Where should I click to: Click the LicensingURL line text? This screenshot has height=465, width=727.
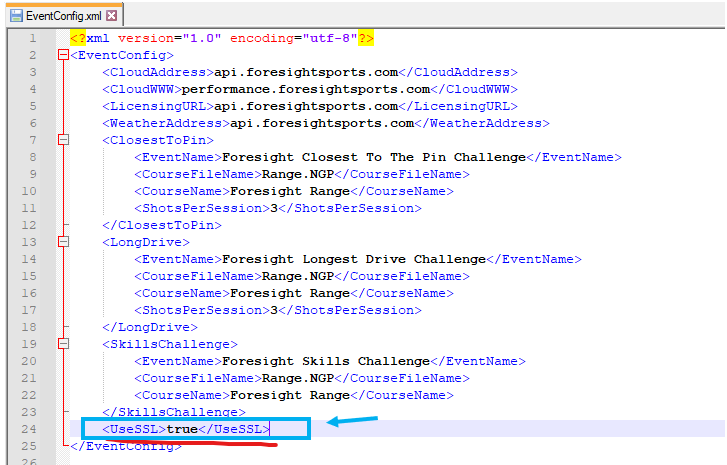point(310,106)
